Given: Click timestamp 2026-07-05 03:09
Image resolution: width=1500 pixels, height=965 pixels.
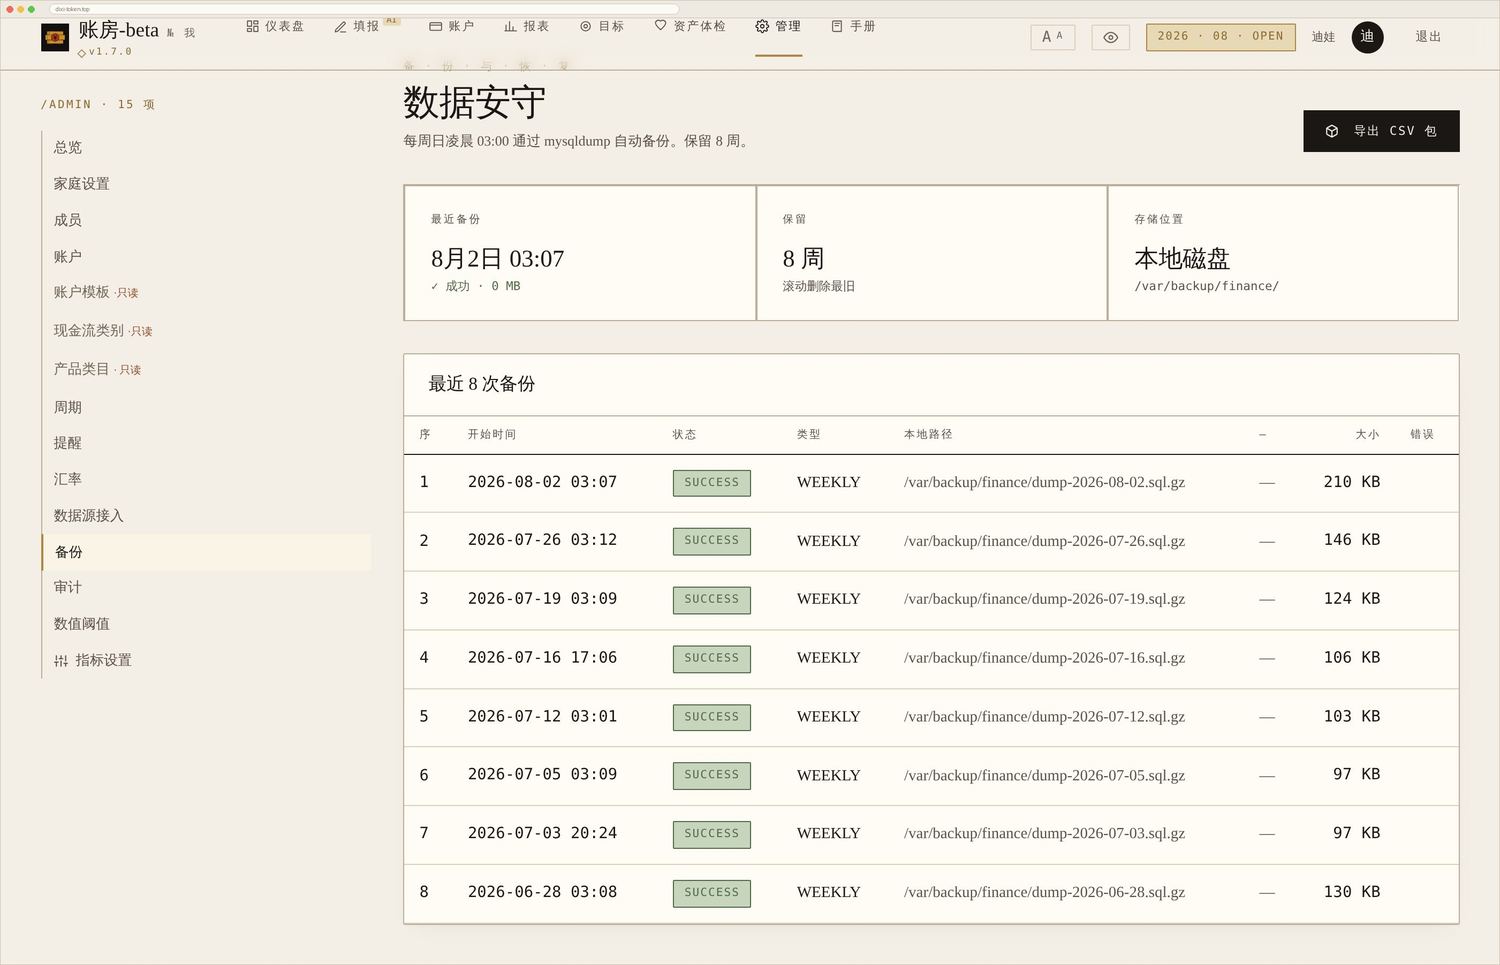Looking at the screenshot, I should pyautogui.click(x=542, y=775).
